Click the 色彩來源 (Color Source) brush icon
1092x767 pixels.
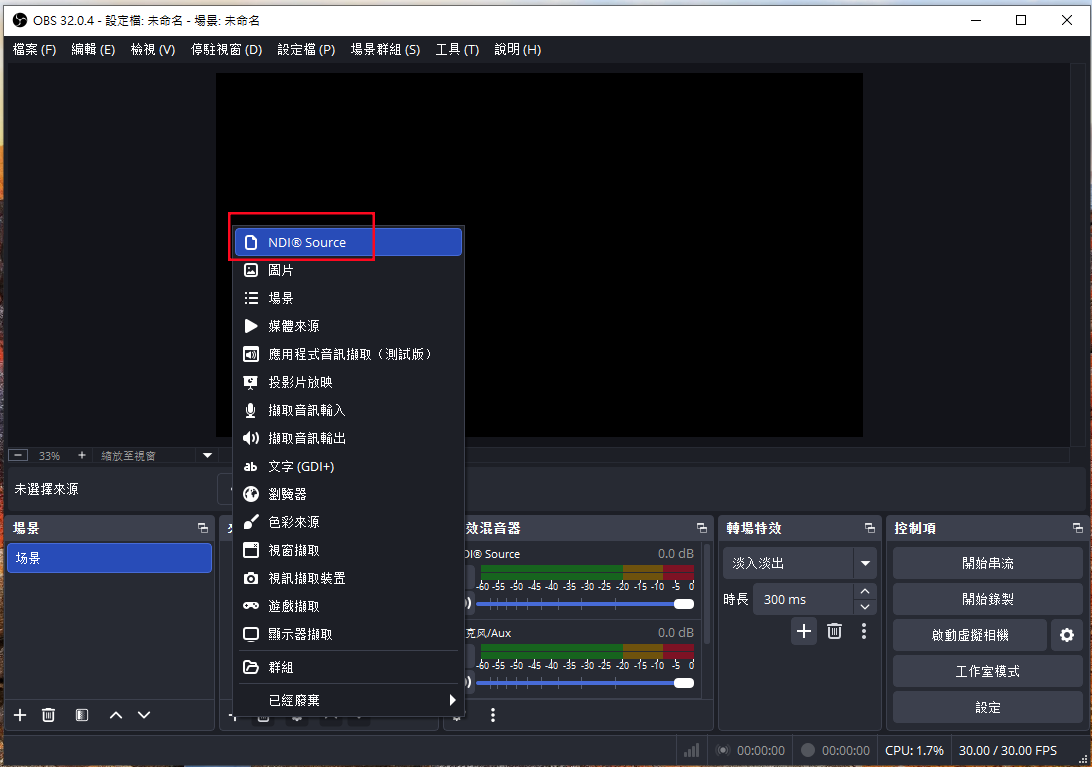(251, 522)
